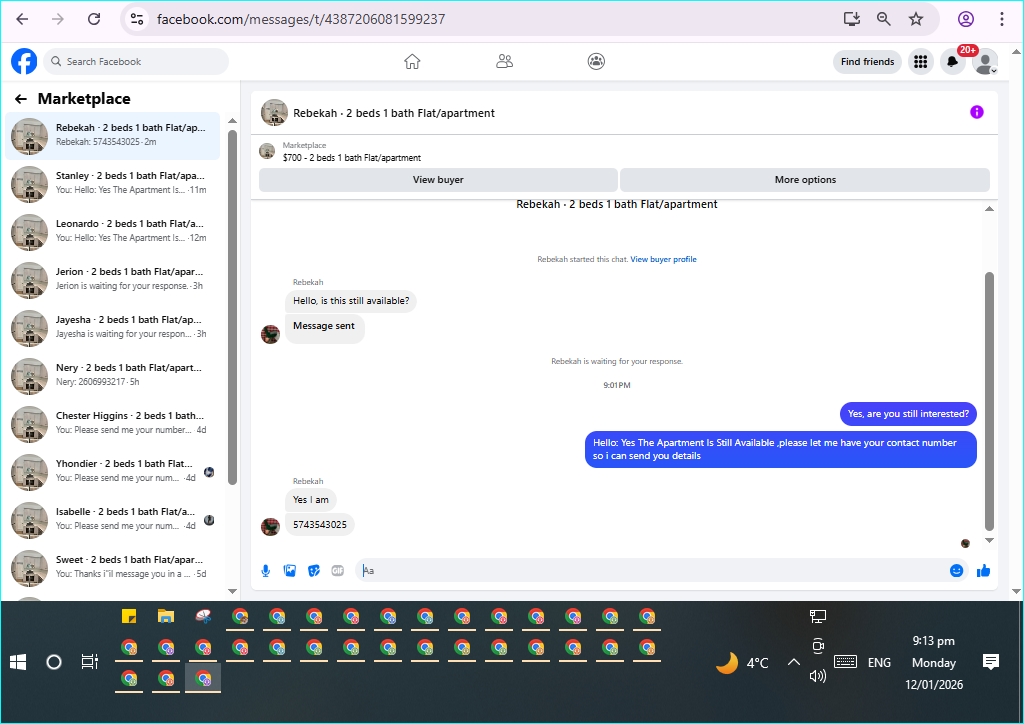Show hidden system tray icons

793,663
